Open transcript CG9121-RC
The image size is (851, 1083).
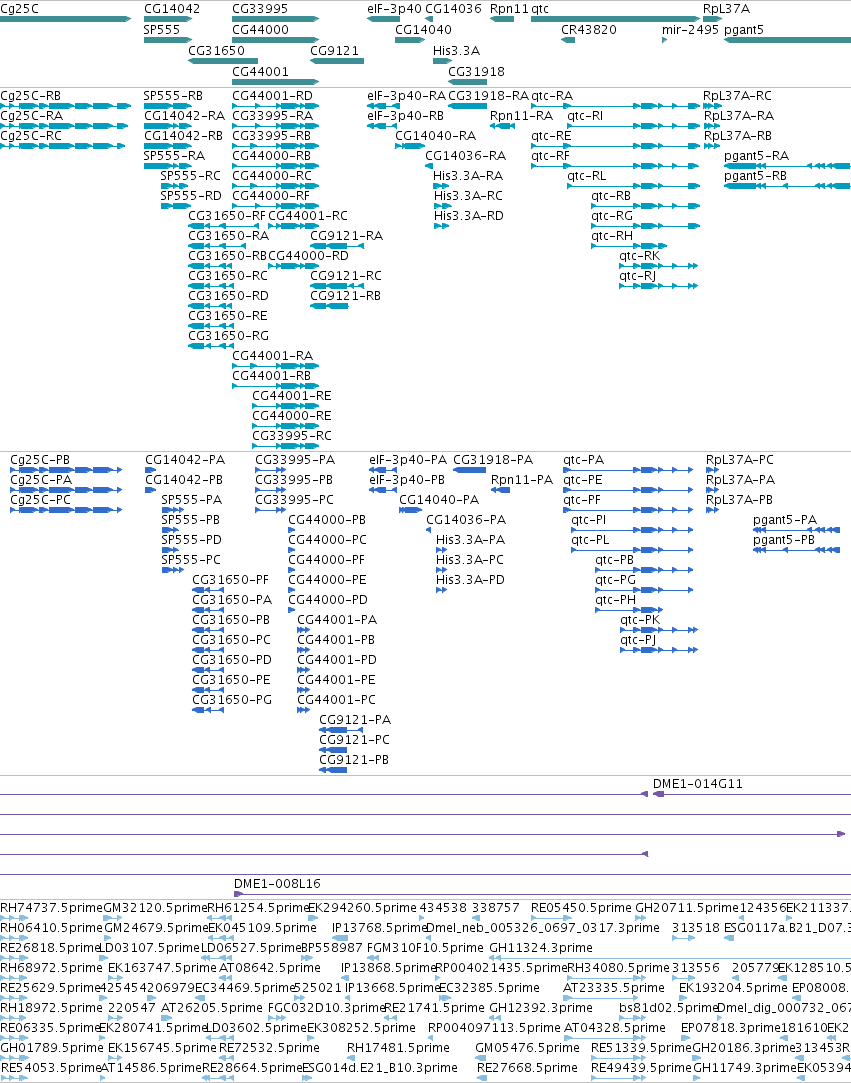345,276
